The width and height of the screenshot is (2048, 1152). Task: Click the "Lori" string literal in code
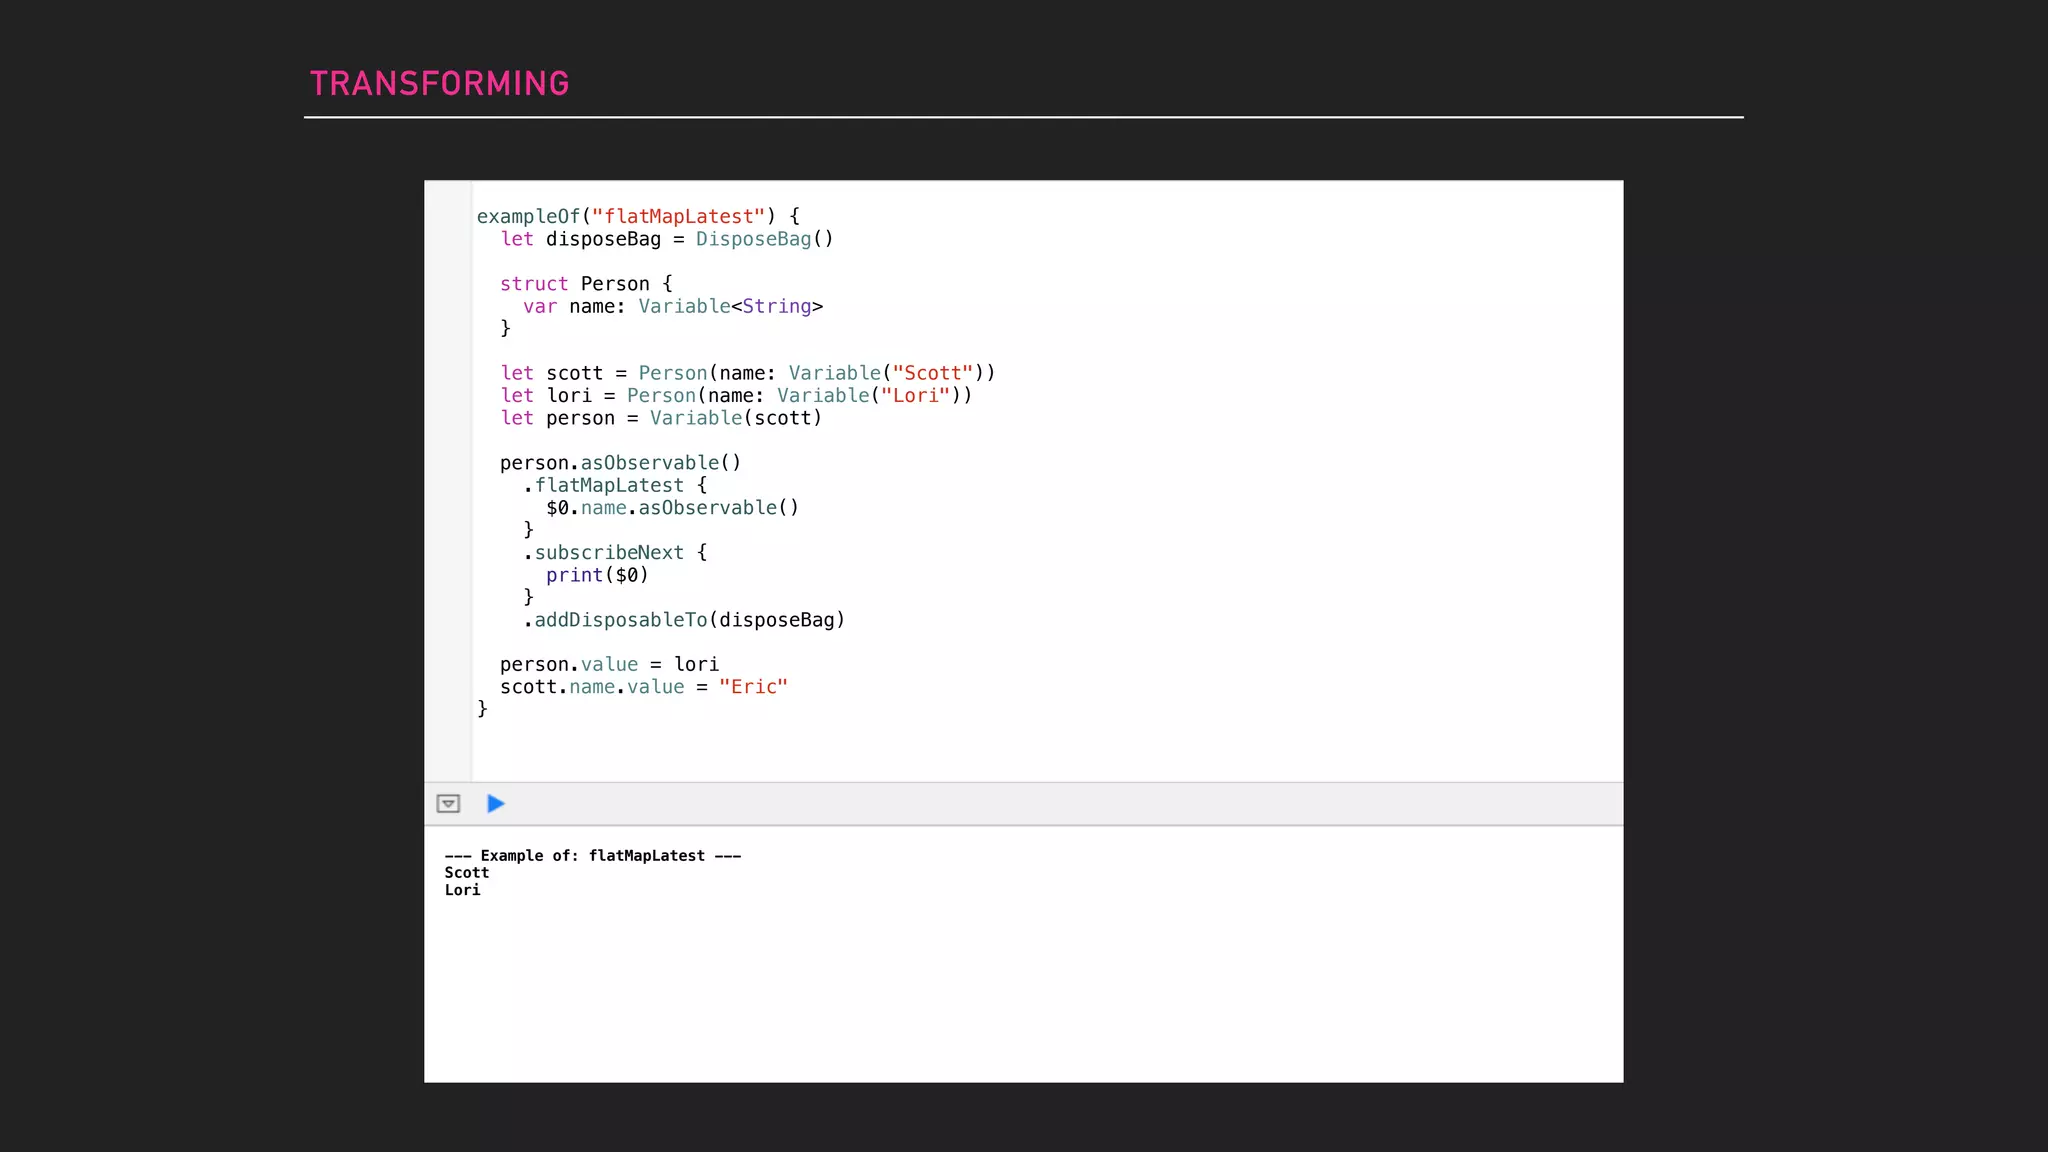915,396
